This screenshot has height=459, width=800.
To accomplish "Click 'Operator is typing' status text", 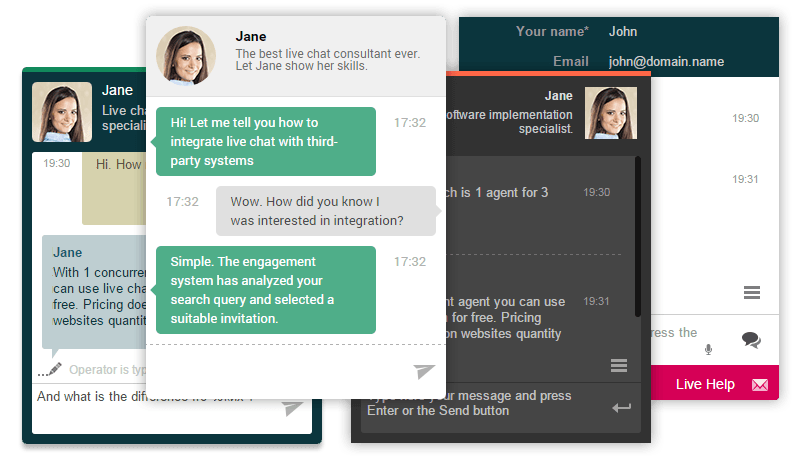I will 108,370.
